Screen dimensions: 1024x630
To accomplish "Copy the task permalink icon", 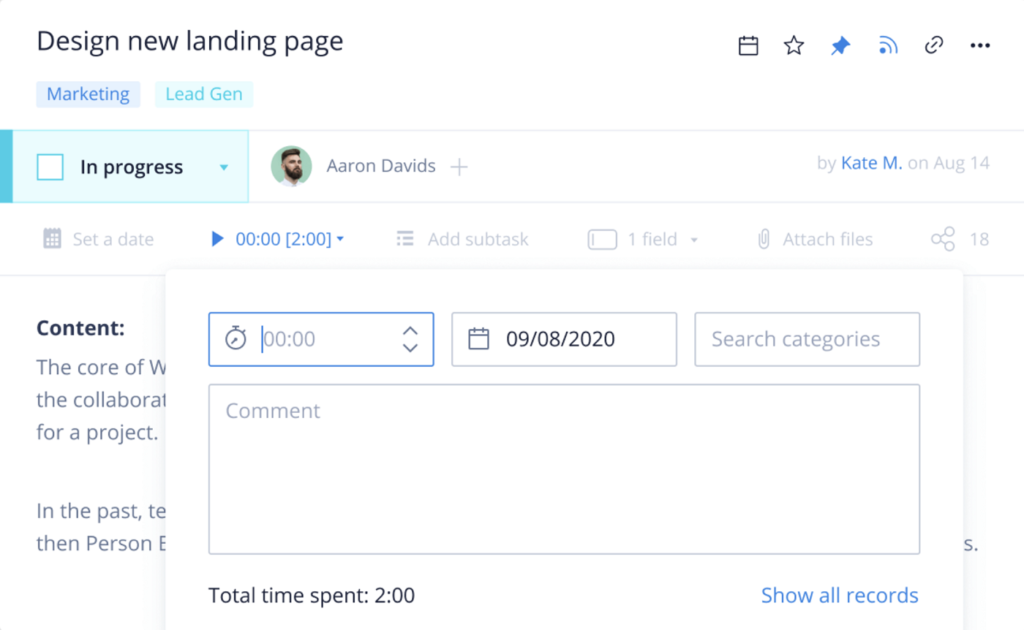I will [x=934, y=44].
